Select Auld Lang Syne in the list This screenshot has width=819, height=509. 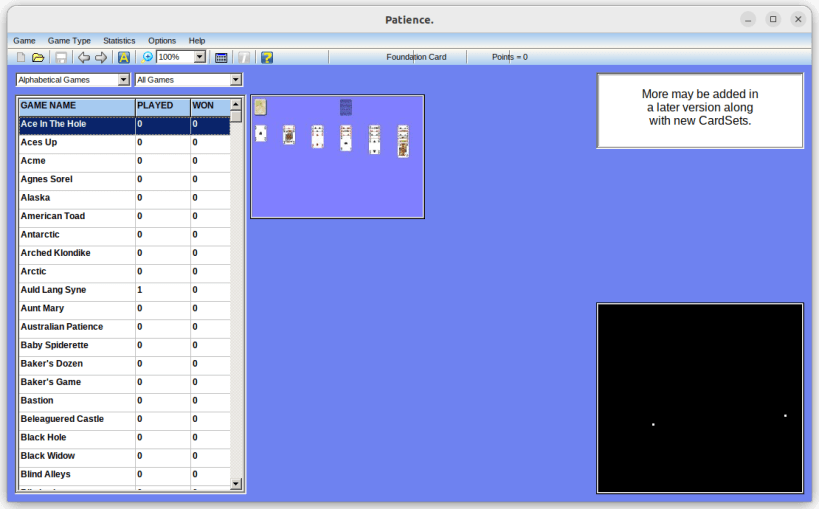click(124, 290)
